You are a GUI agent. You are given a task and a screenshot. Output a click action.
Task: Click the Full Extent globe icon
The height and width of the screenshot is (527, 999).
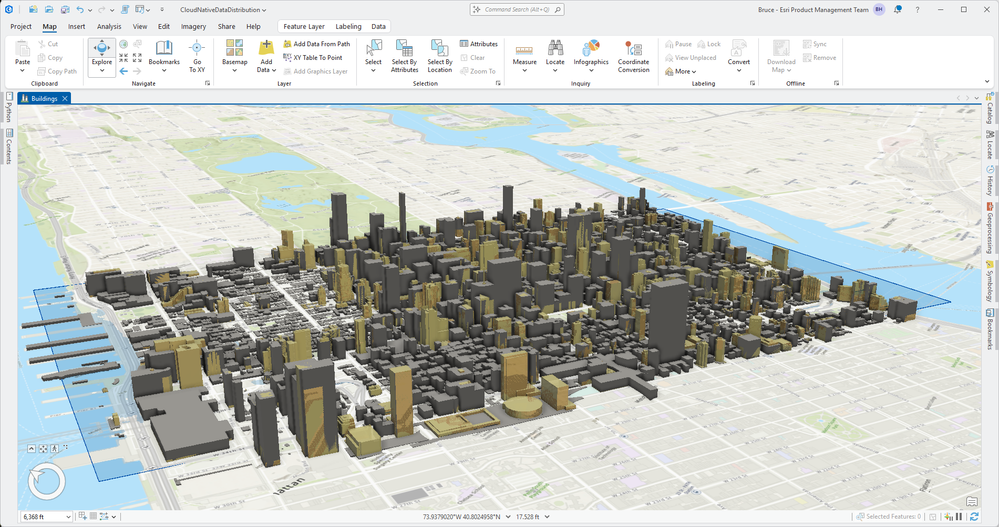[124, 44]
